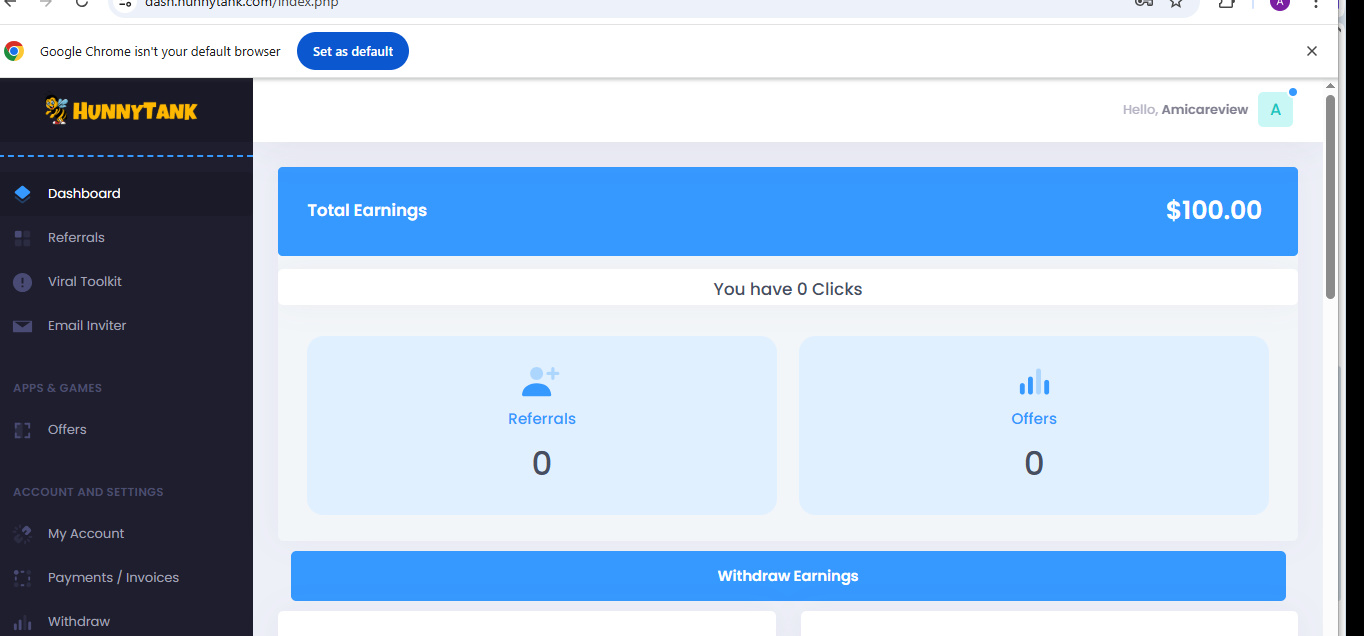Click the Dashboard layers icon in sidebar
The image size is (1364, 636).
(23, 194)
